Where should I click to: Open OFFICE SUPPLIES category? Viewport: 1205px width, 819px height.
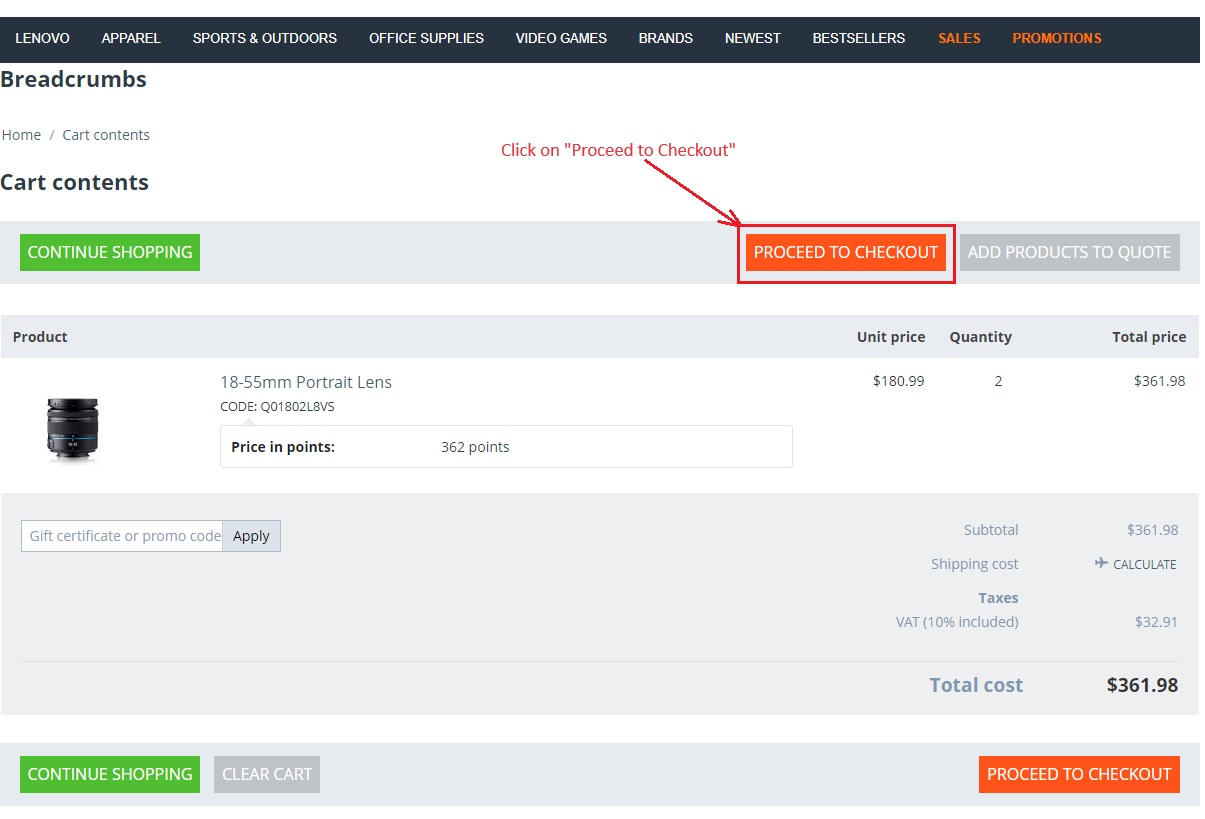426,38
